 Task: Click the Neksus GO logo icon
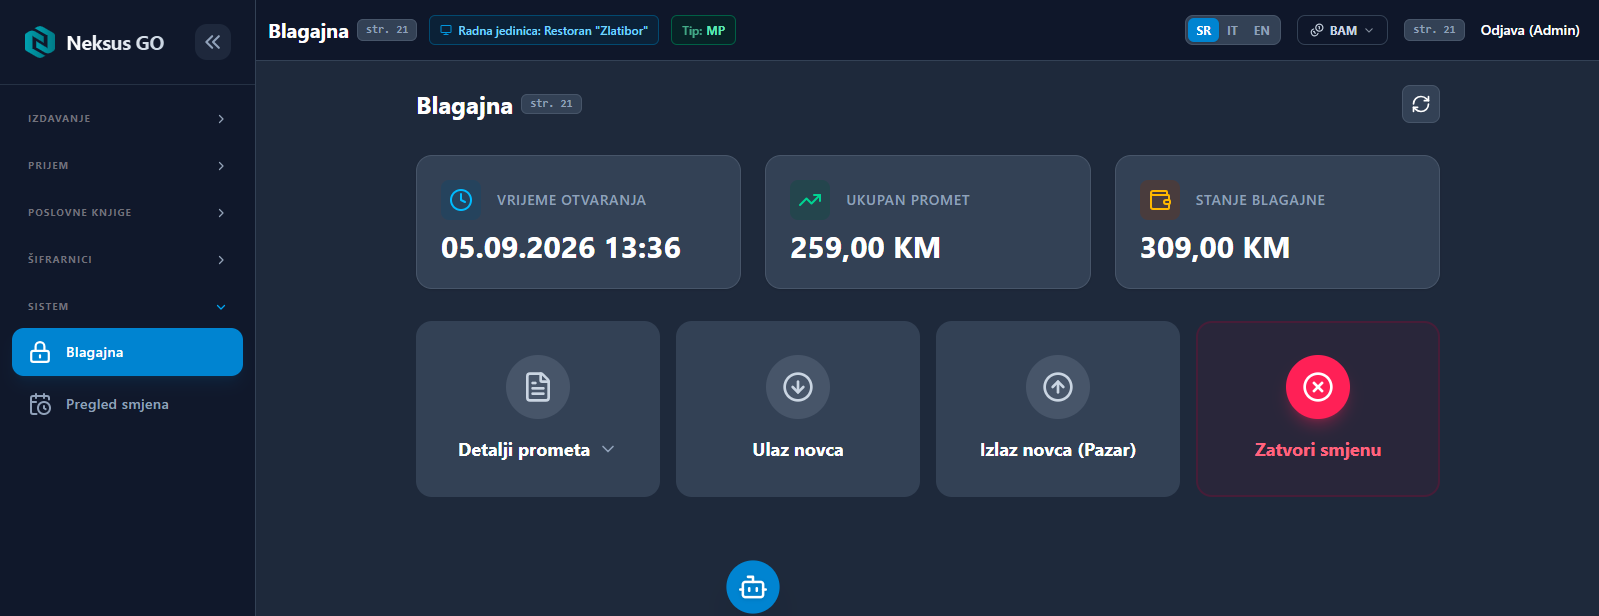click(x=40, y=42)
